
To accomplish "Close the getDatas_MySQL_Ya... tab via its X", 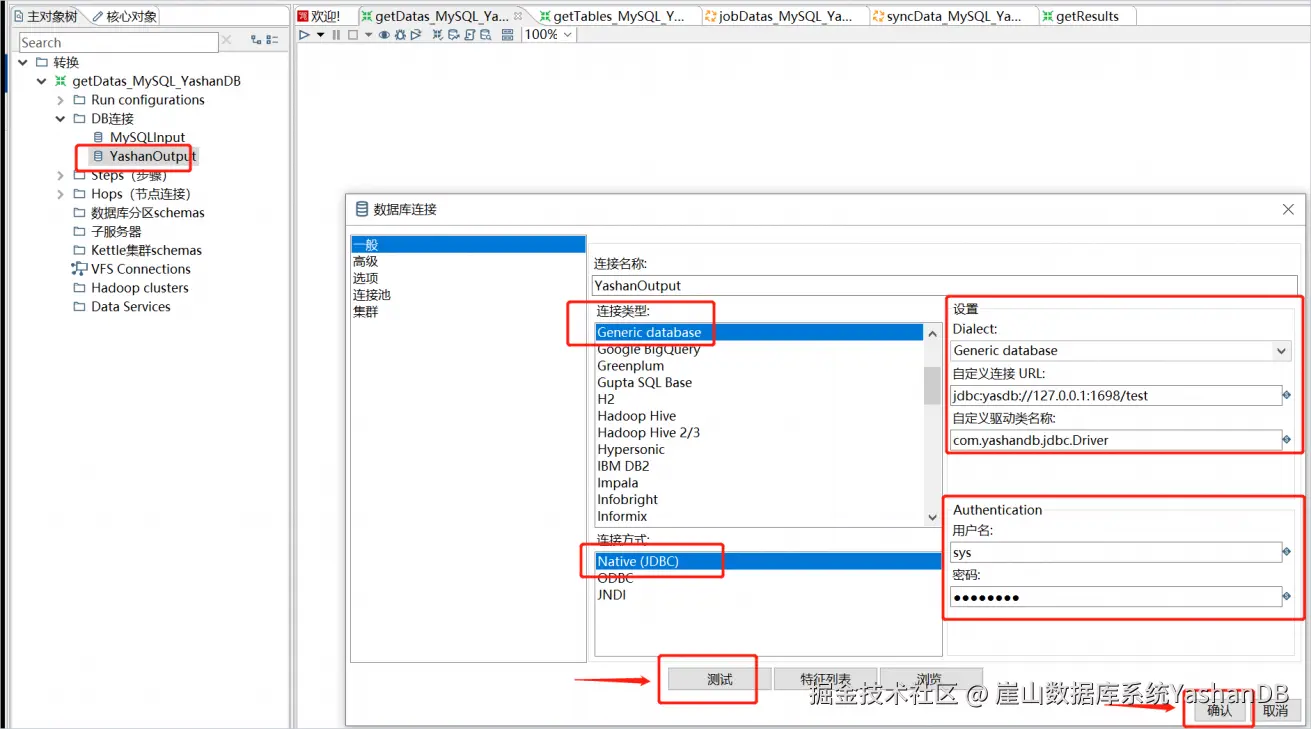I will [x=518, y=16].
